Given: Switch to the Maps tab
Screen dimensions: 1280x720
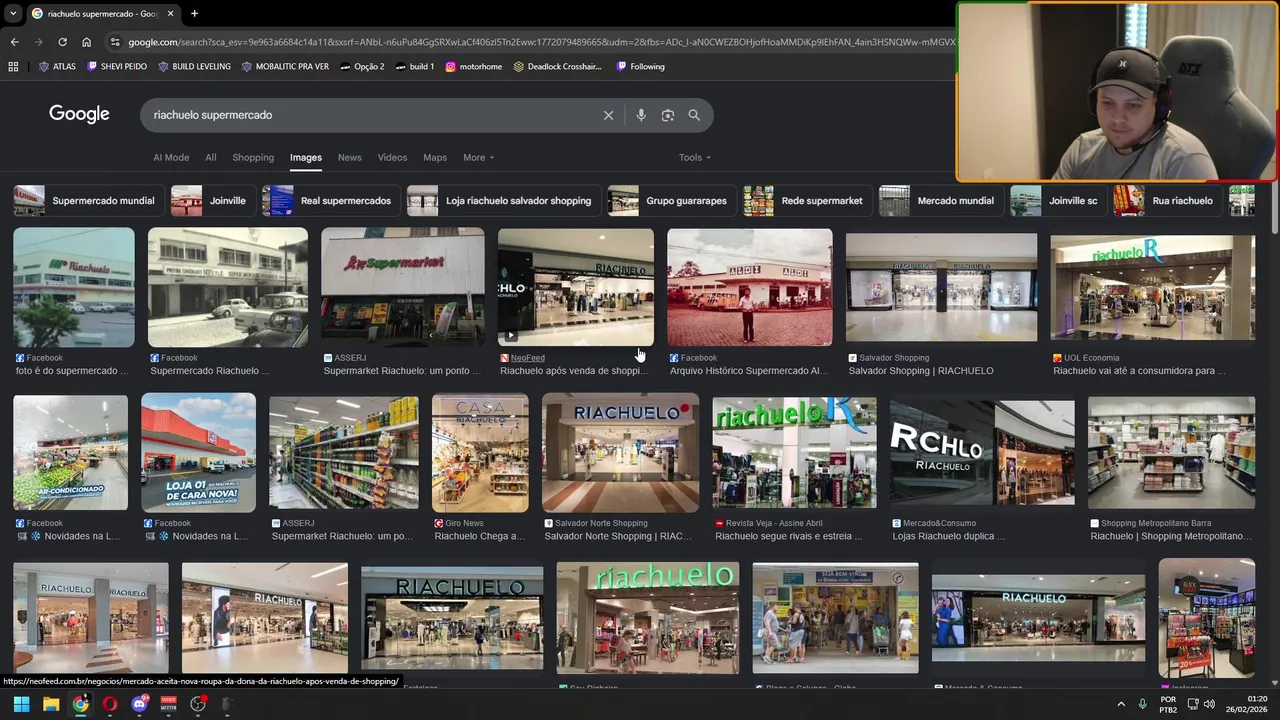Looking at the screenshot, I should (x=435, y=157).
